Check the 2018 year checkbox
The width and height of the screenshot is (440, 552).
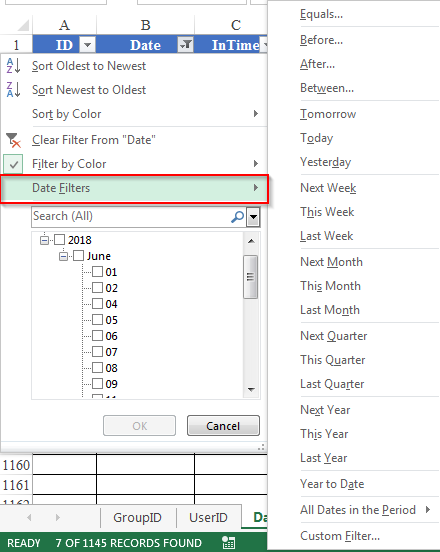(x=59, y=240)
